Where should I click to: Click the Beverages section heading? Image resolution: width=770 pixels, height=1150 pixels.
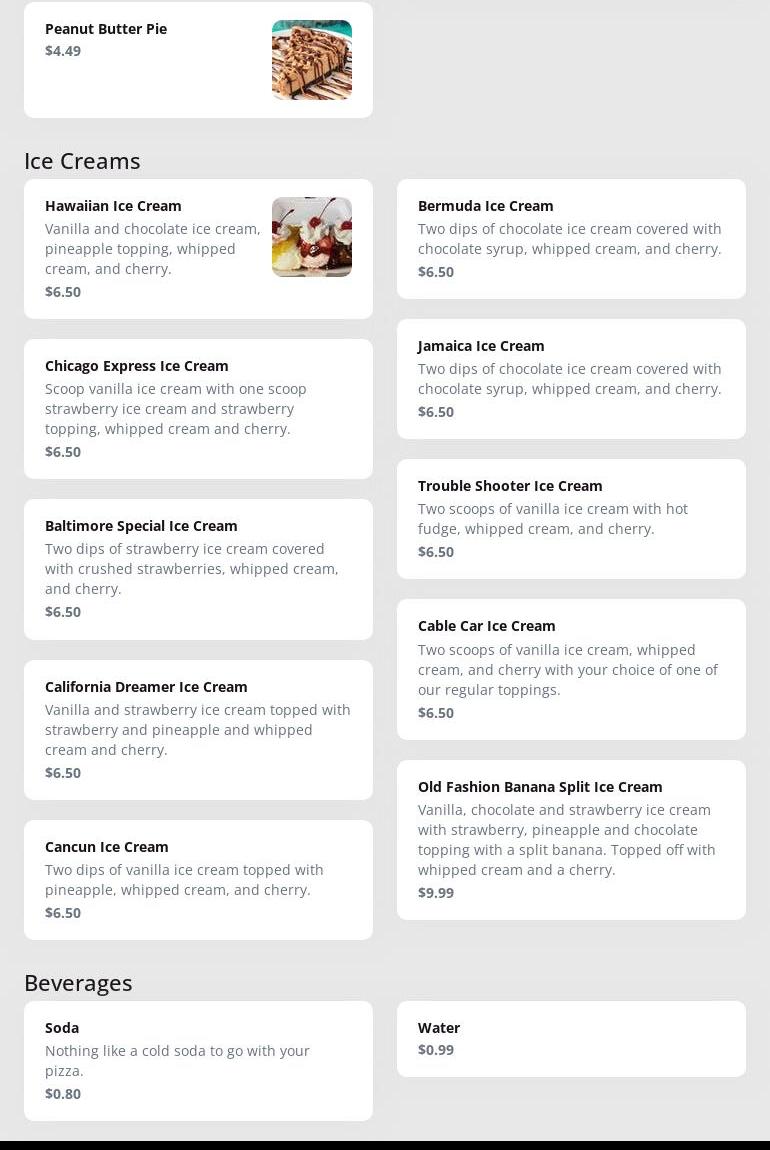78,983
